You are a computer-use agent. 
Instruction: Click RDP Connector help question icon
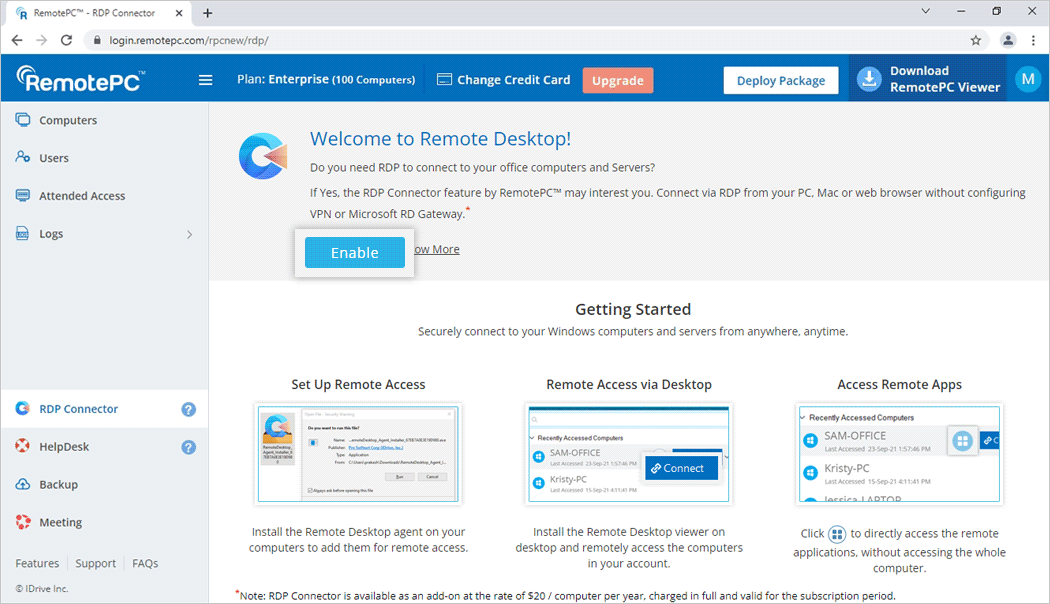188,409
